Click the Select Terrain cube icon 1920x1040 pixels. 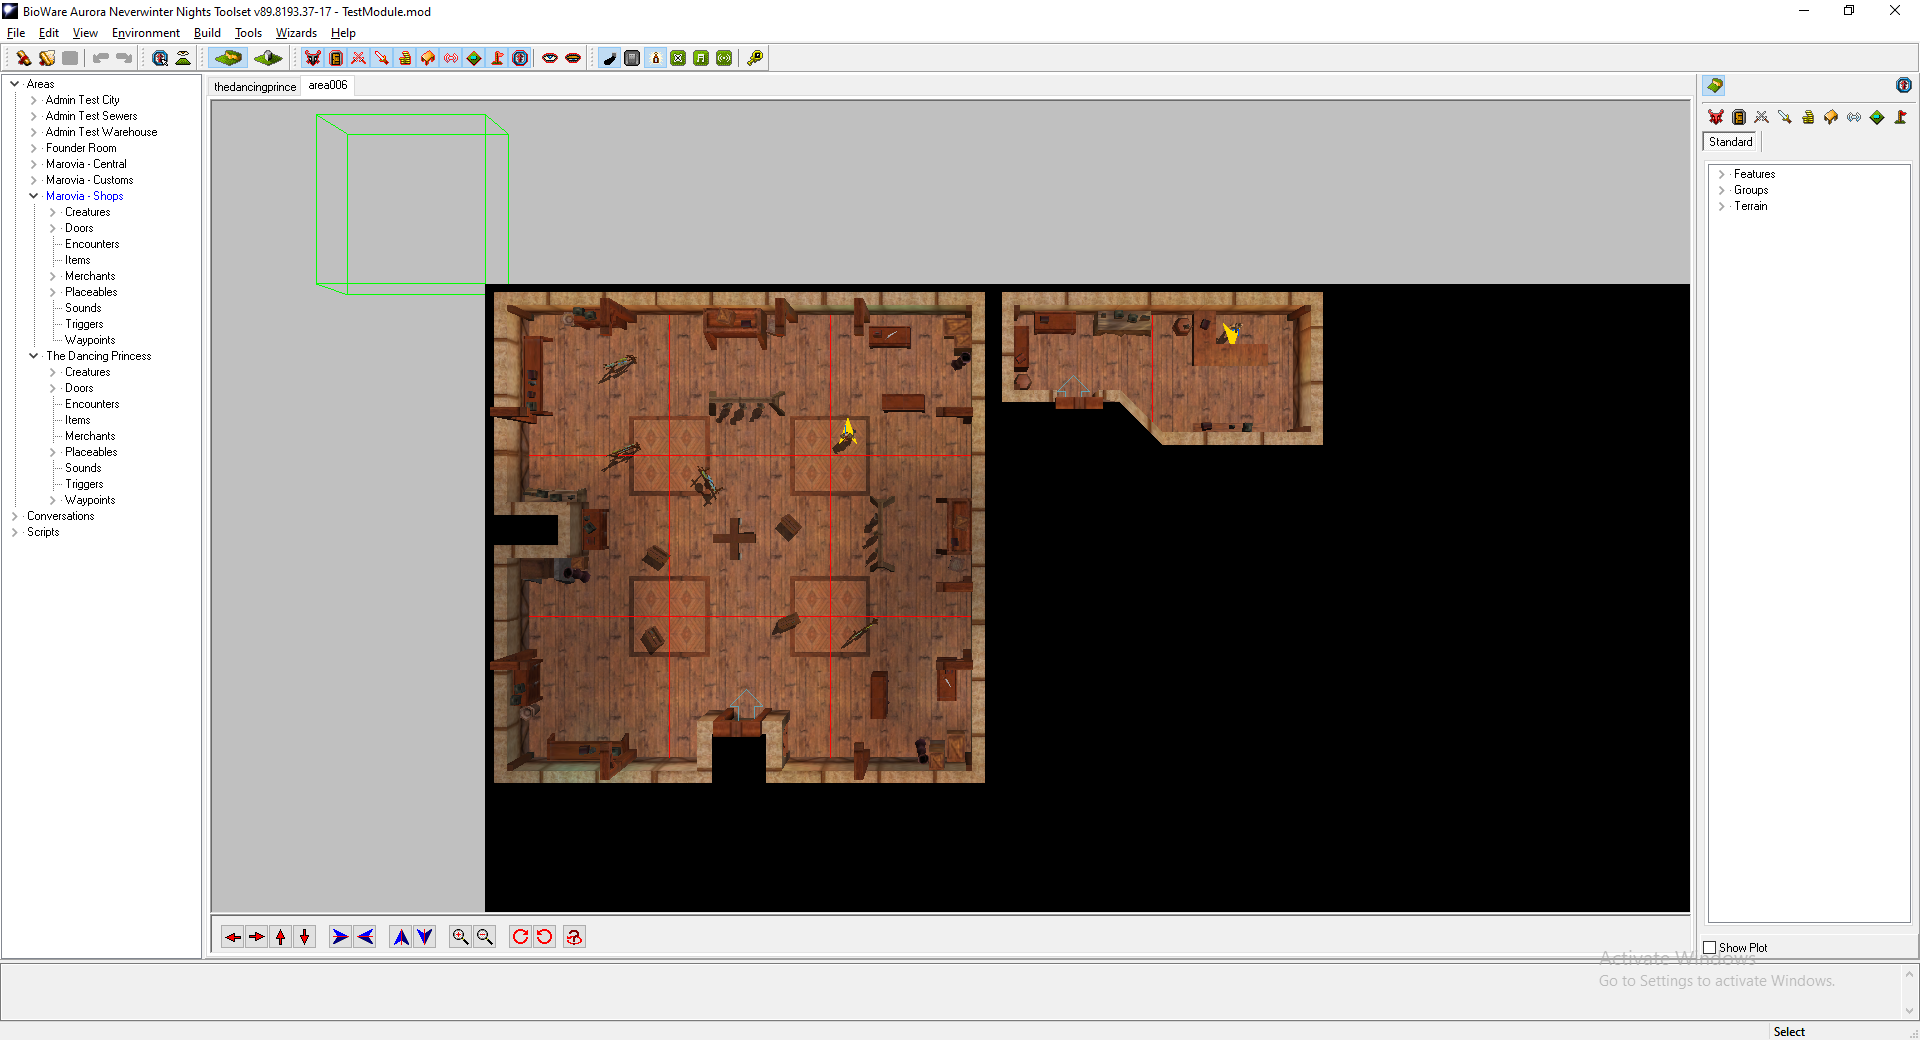[267, 58]
